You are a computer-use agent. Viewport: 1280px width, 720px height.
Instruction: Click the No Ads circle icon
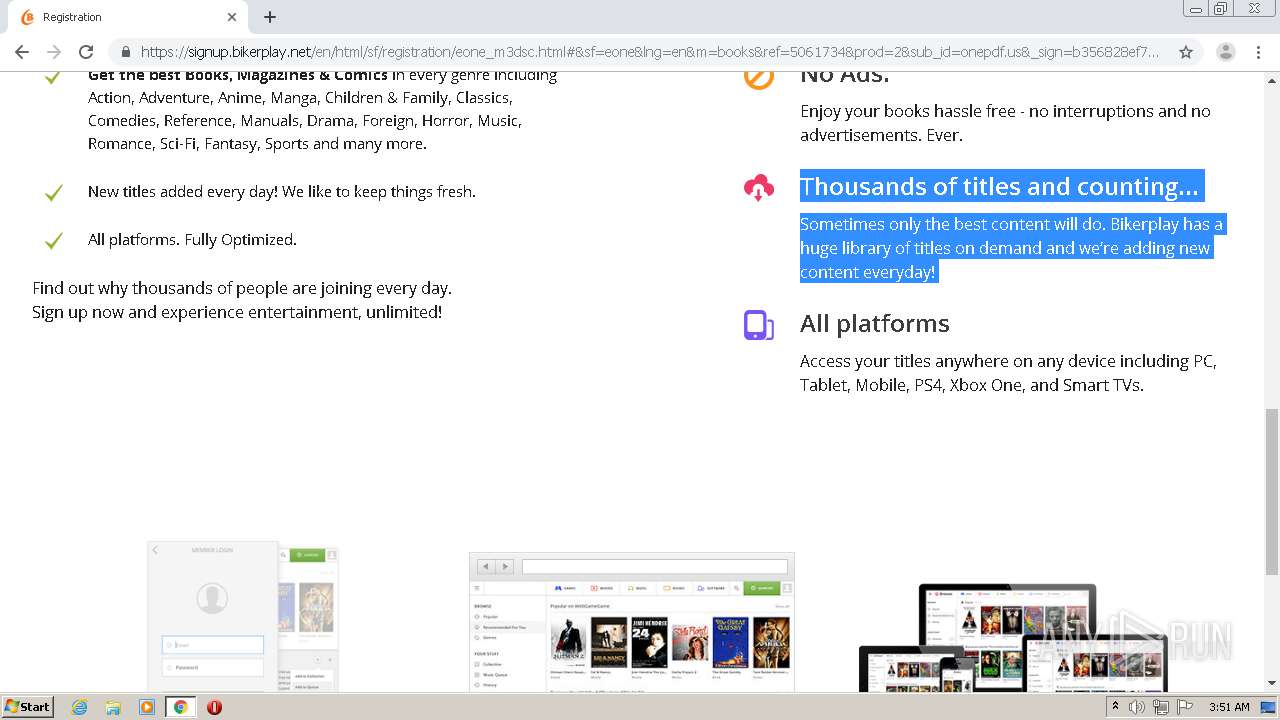tap(759, 77)
